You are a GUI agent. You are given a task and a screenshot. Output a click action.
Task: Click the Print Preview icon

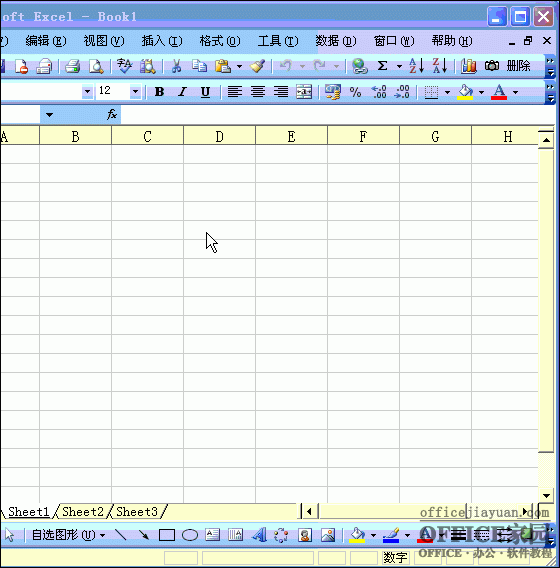tap(96, 66)
